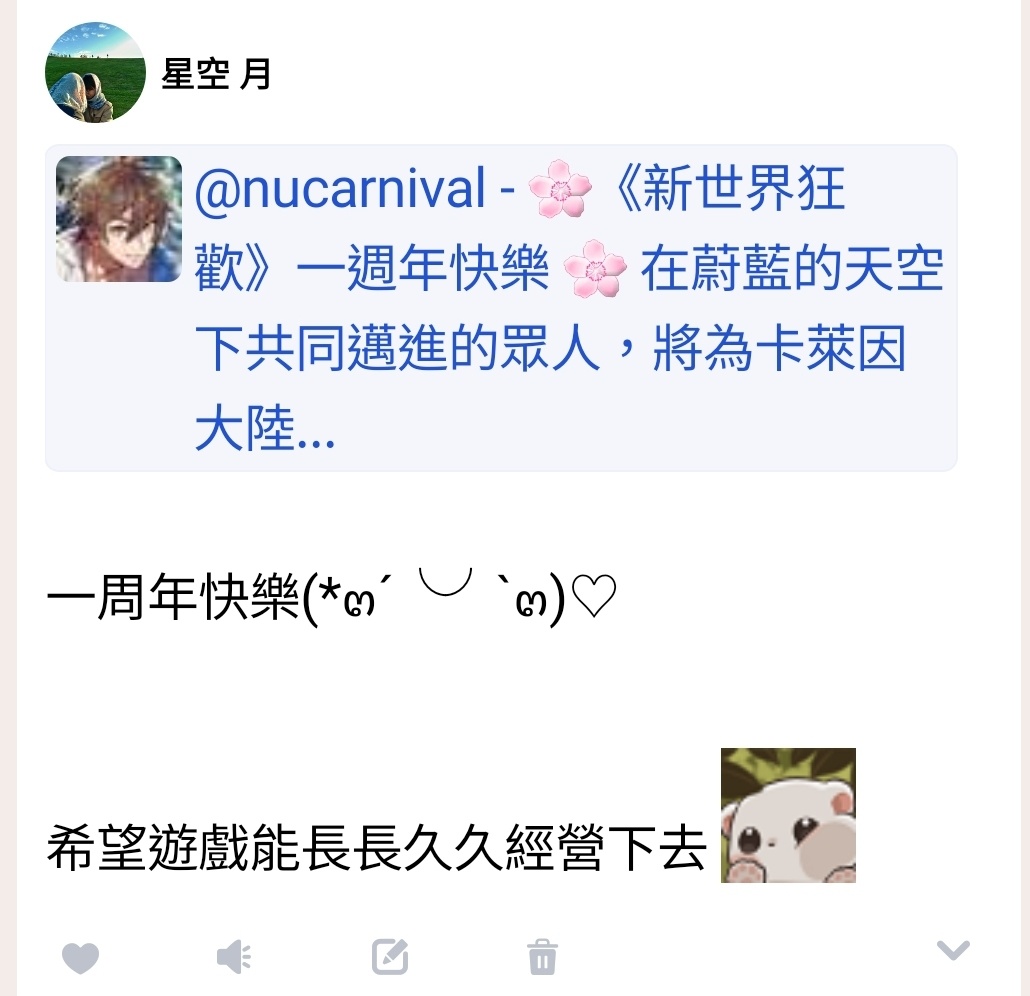
Task: Click the kaomoji face in the message
Action: coord(434,597)
